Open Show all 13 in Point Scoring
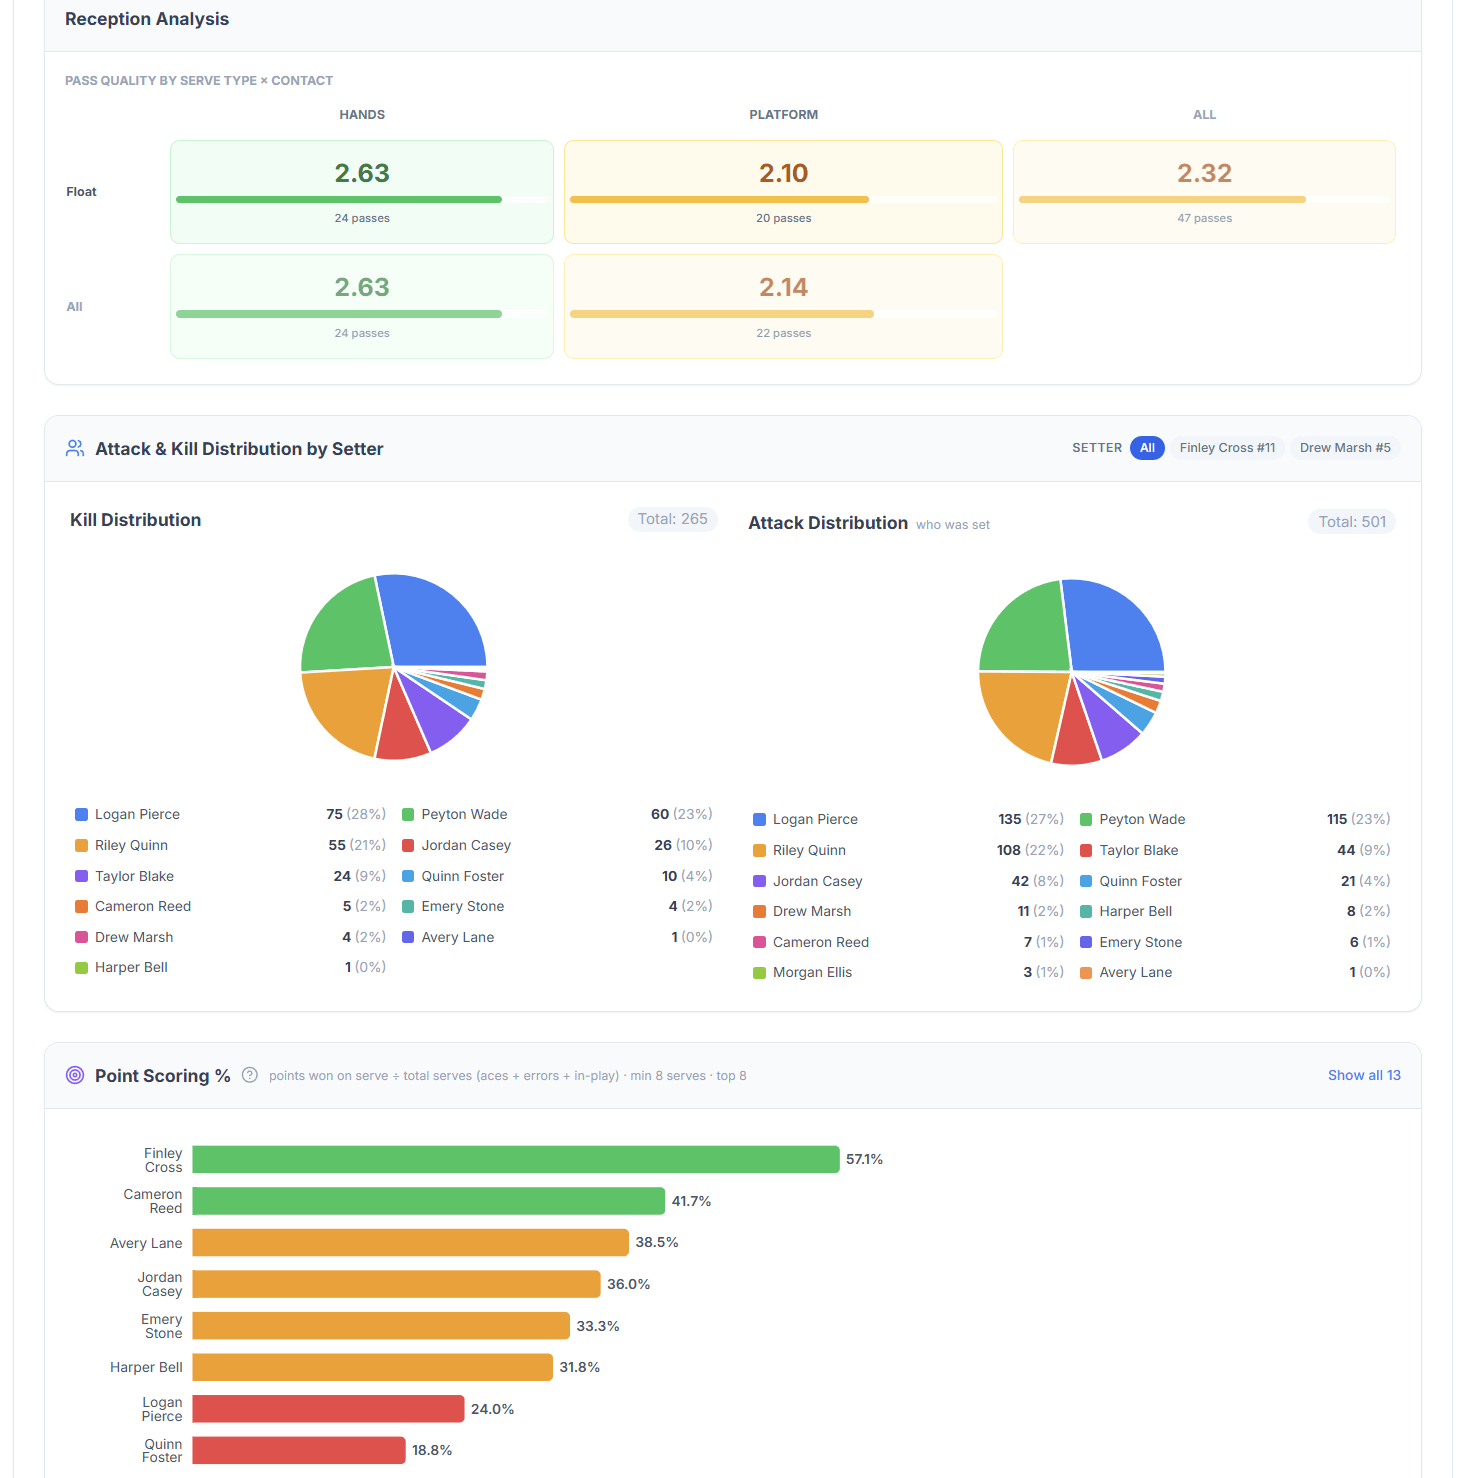The width and height of the screenshot is (1468, 1478). point(1364,1075)
